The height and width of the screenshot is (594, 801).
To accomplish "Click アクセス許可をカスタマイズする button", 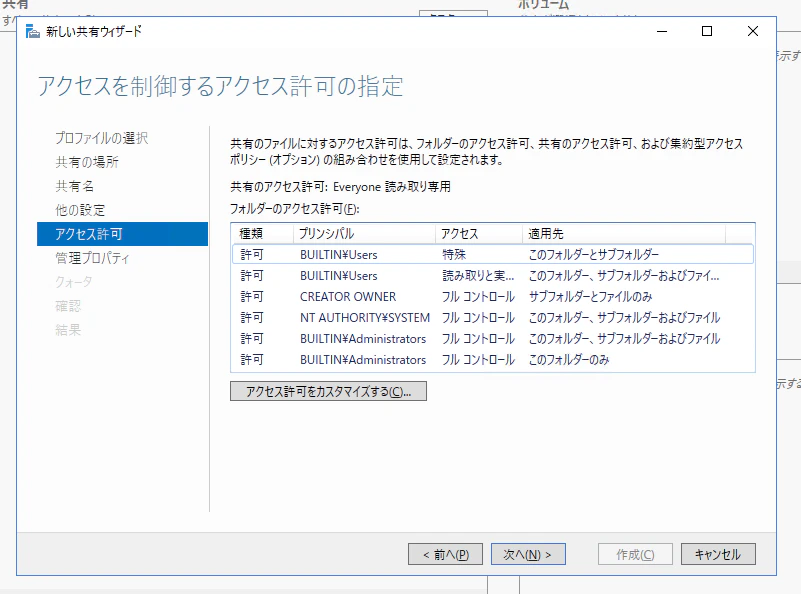I will (328, 391).
